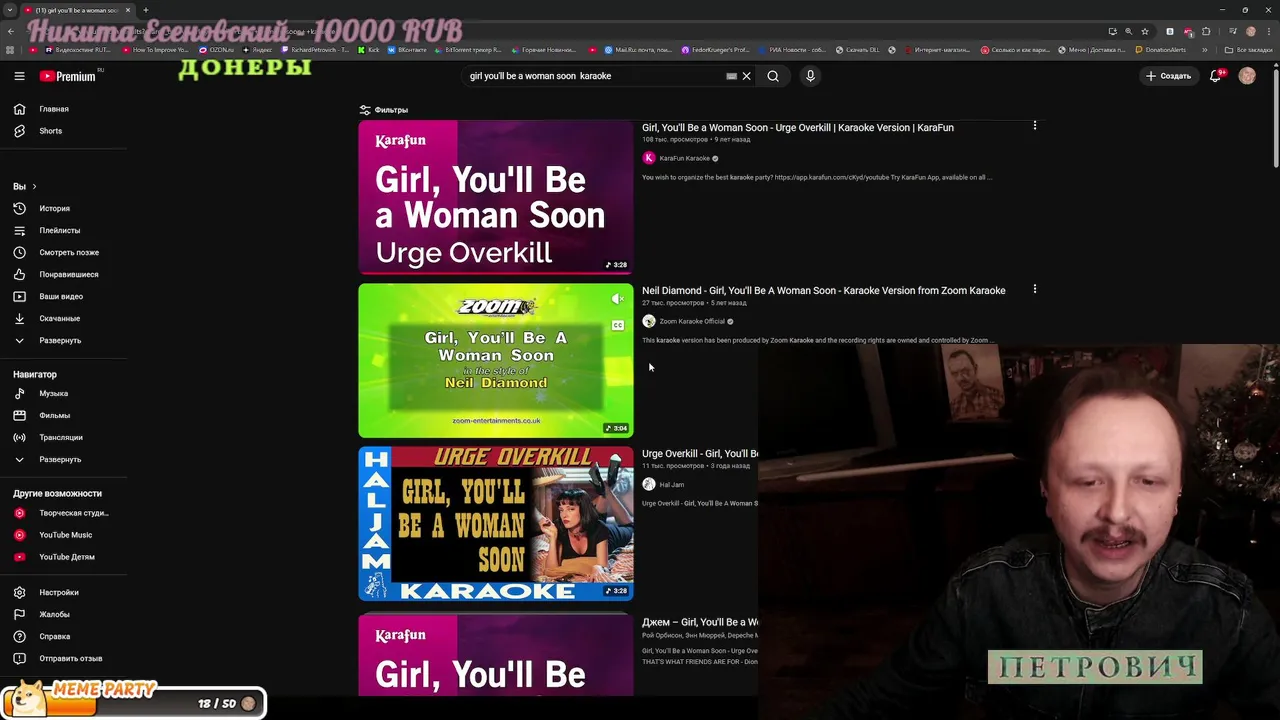Toggle subtitles on Zoom Karaoke preview
This screenshot has width=1280, height=720.
[x=618, y=325]
